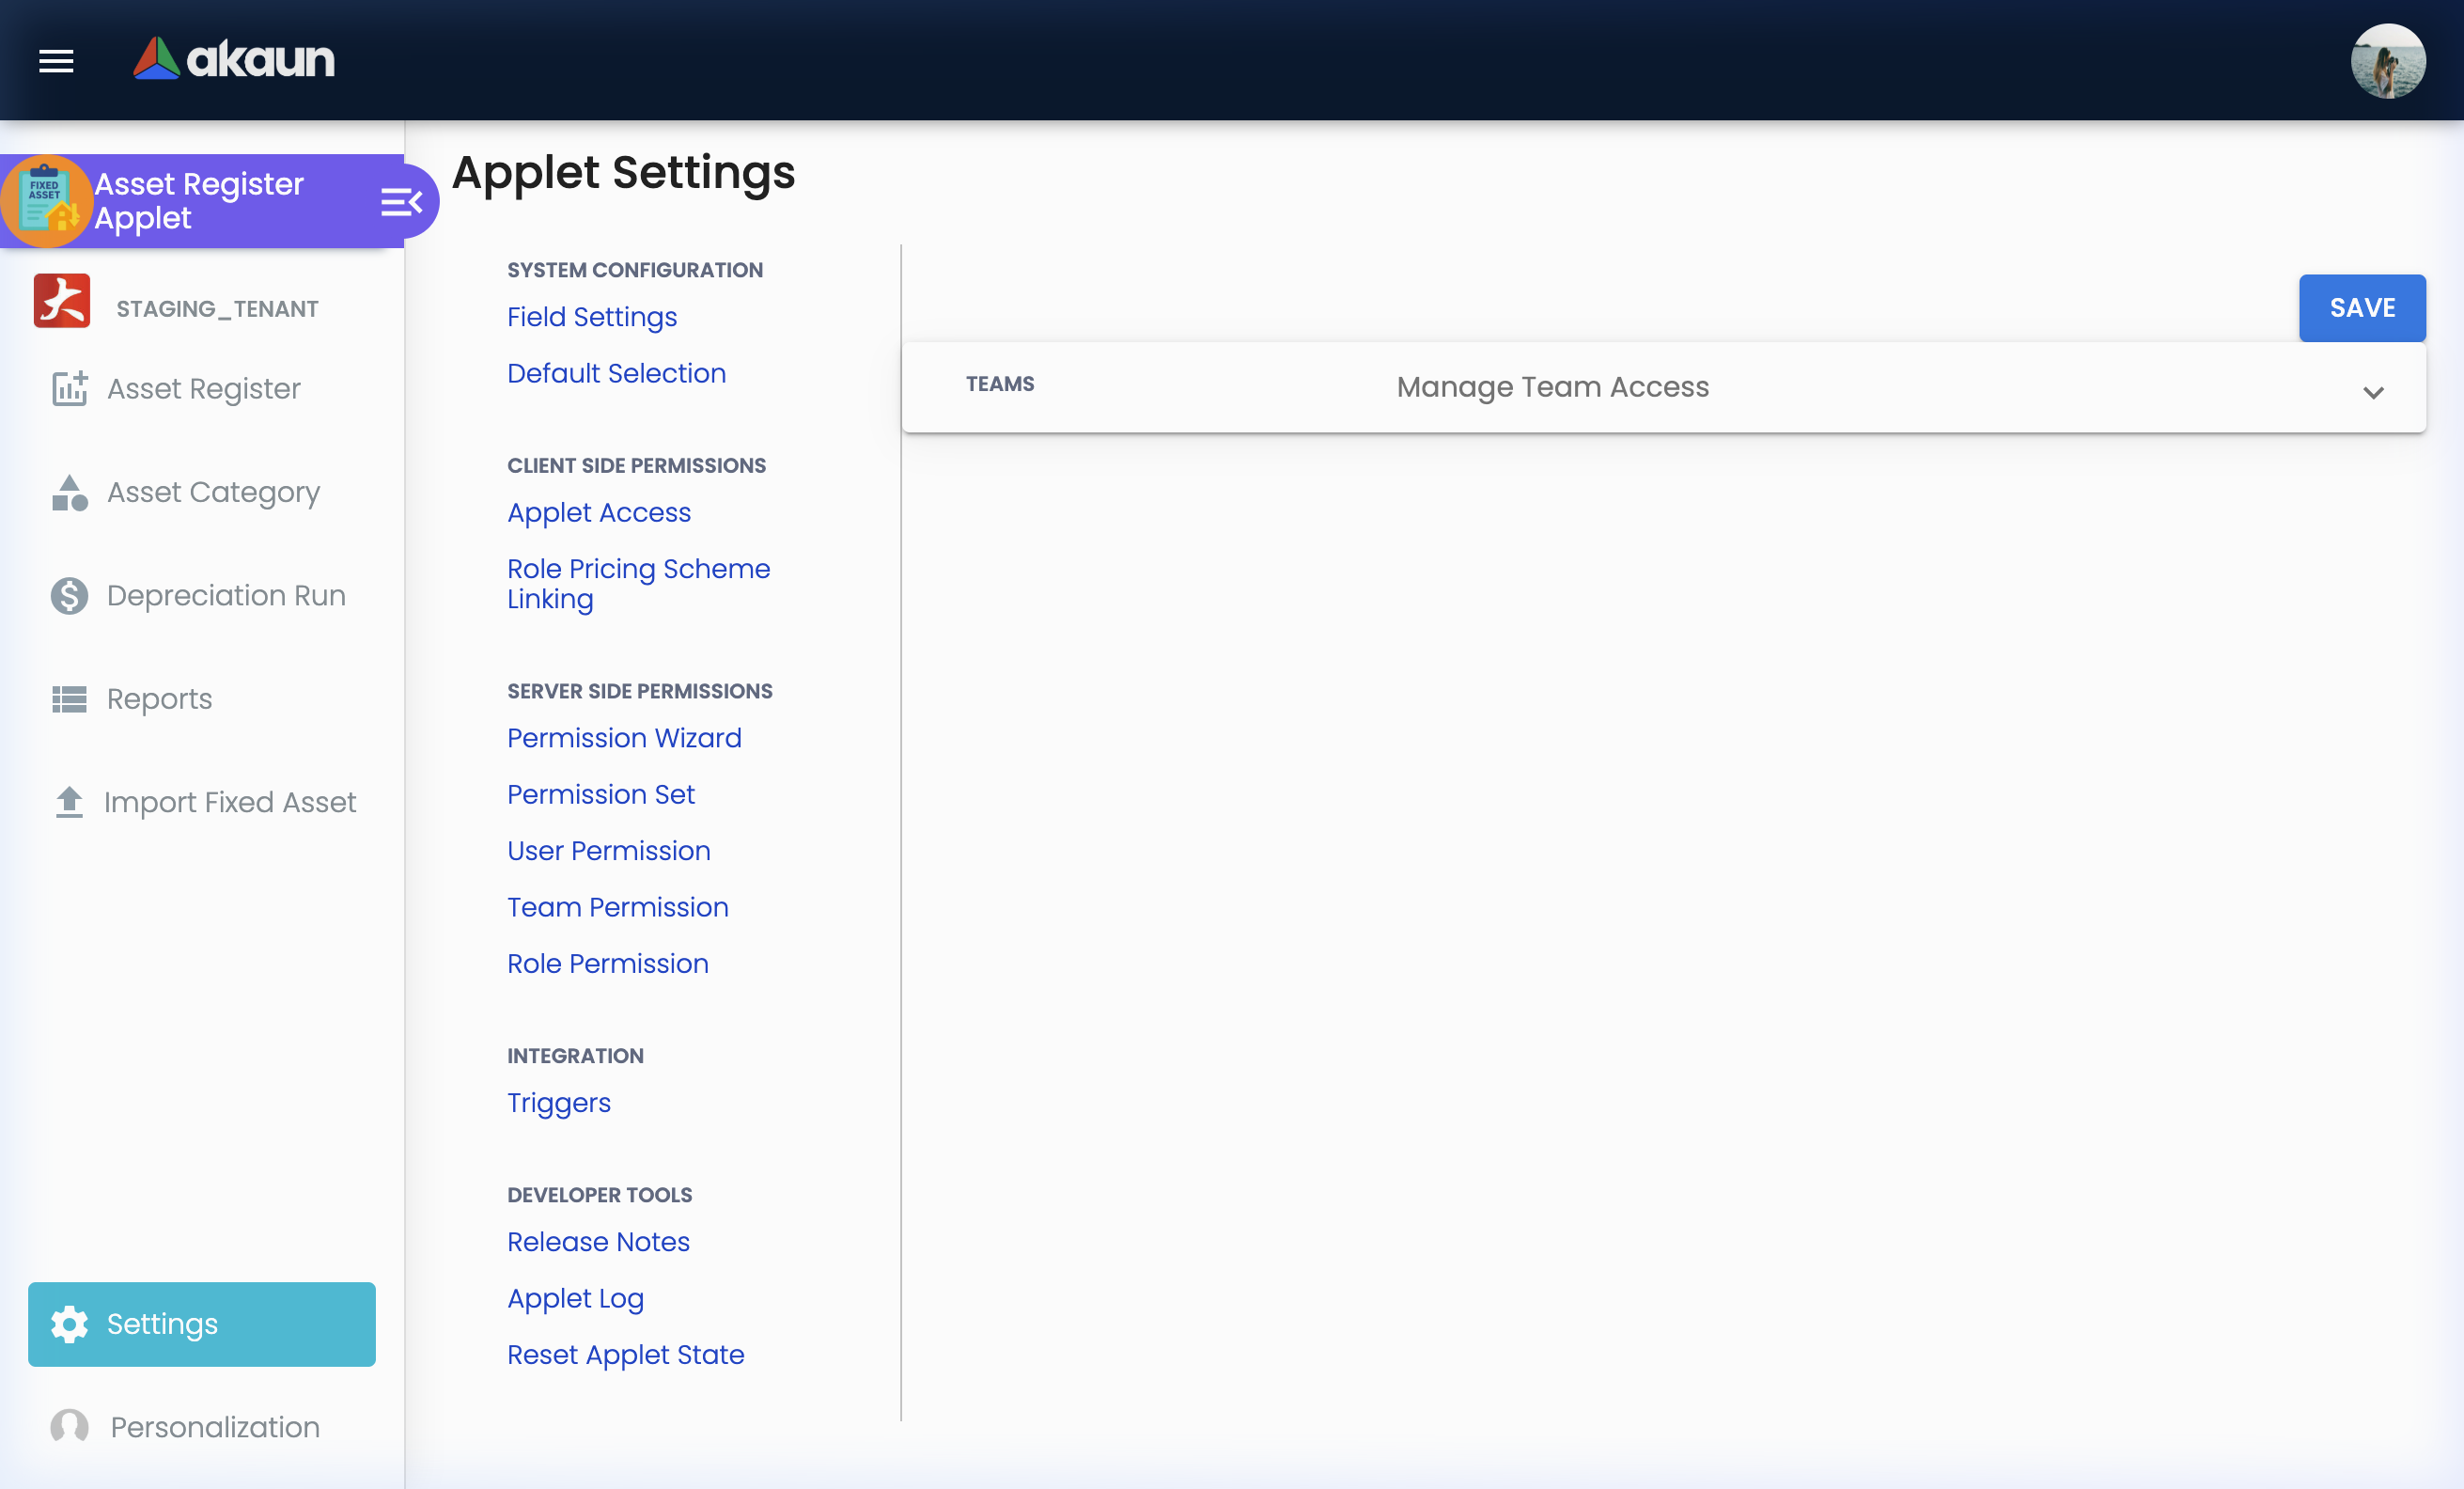Click the STAGING_TENANT tenant icon
The width and height of the screenshot is (2464, 1489).
61,301
